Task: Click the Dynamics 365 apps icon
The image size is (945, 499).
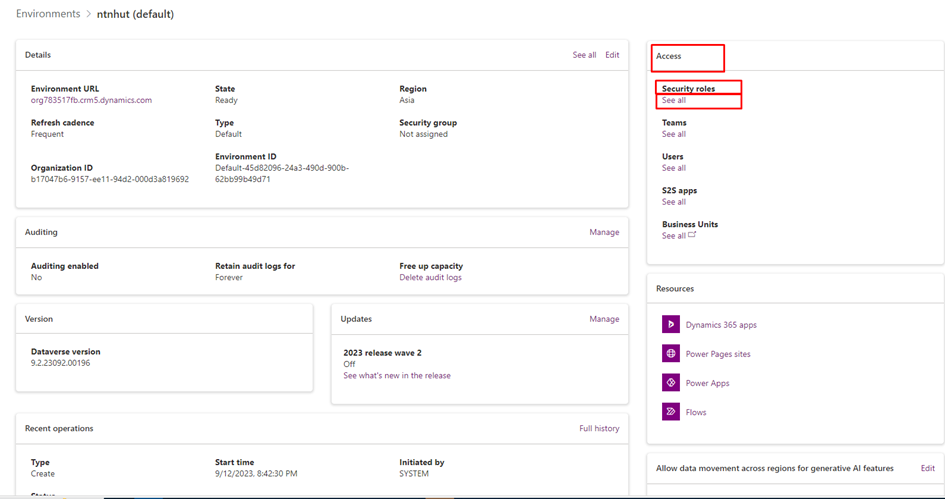Action: [x=670, y=325]
